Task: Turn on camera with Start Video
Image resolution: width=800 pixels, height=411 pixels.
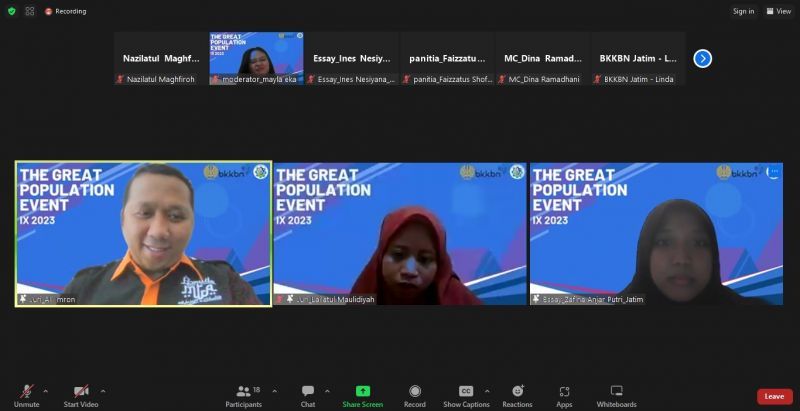Action: point(80,395)
